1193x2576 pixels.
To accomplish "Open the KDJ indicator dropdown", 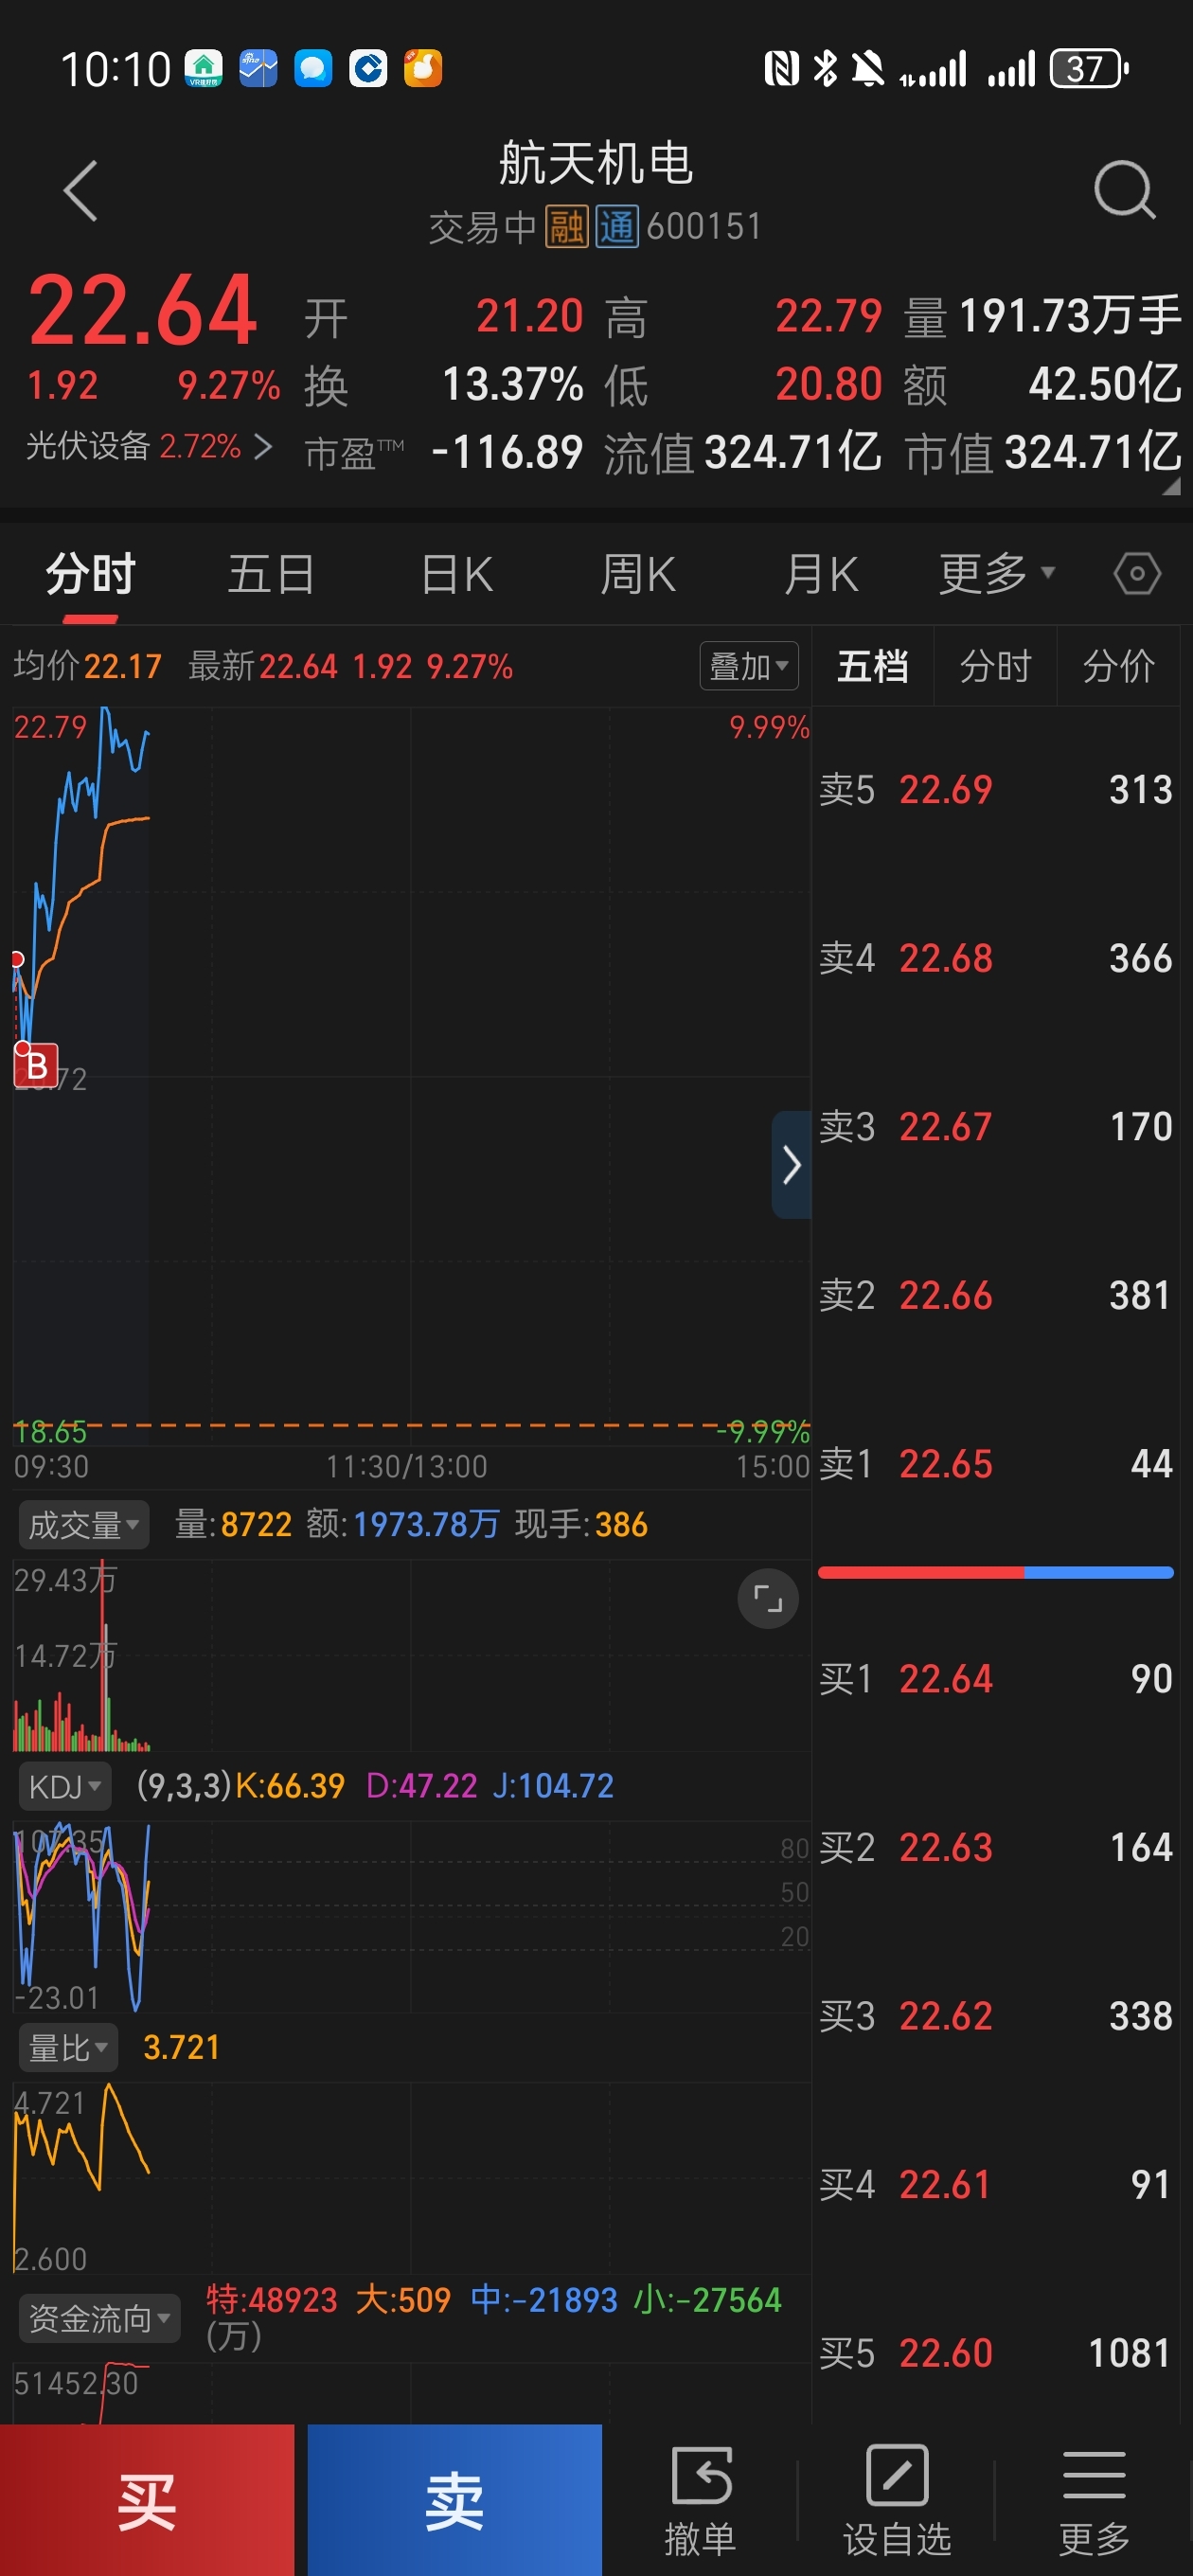I will click(65, 1786).
